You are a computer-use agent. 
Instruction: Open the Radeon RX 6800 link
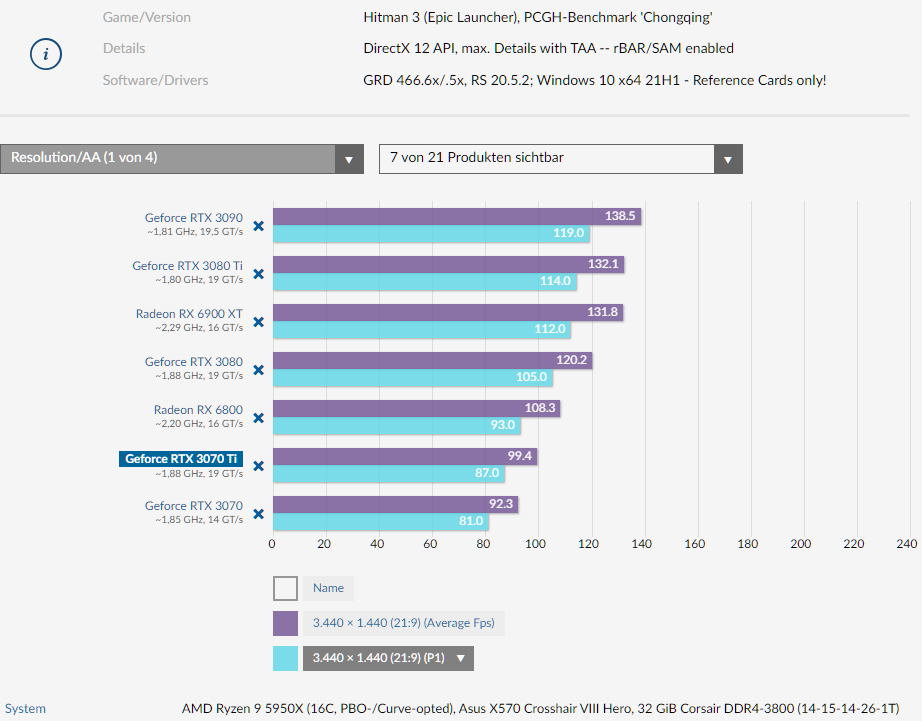coord(198,410)
